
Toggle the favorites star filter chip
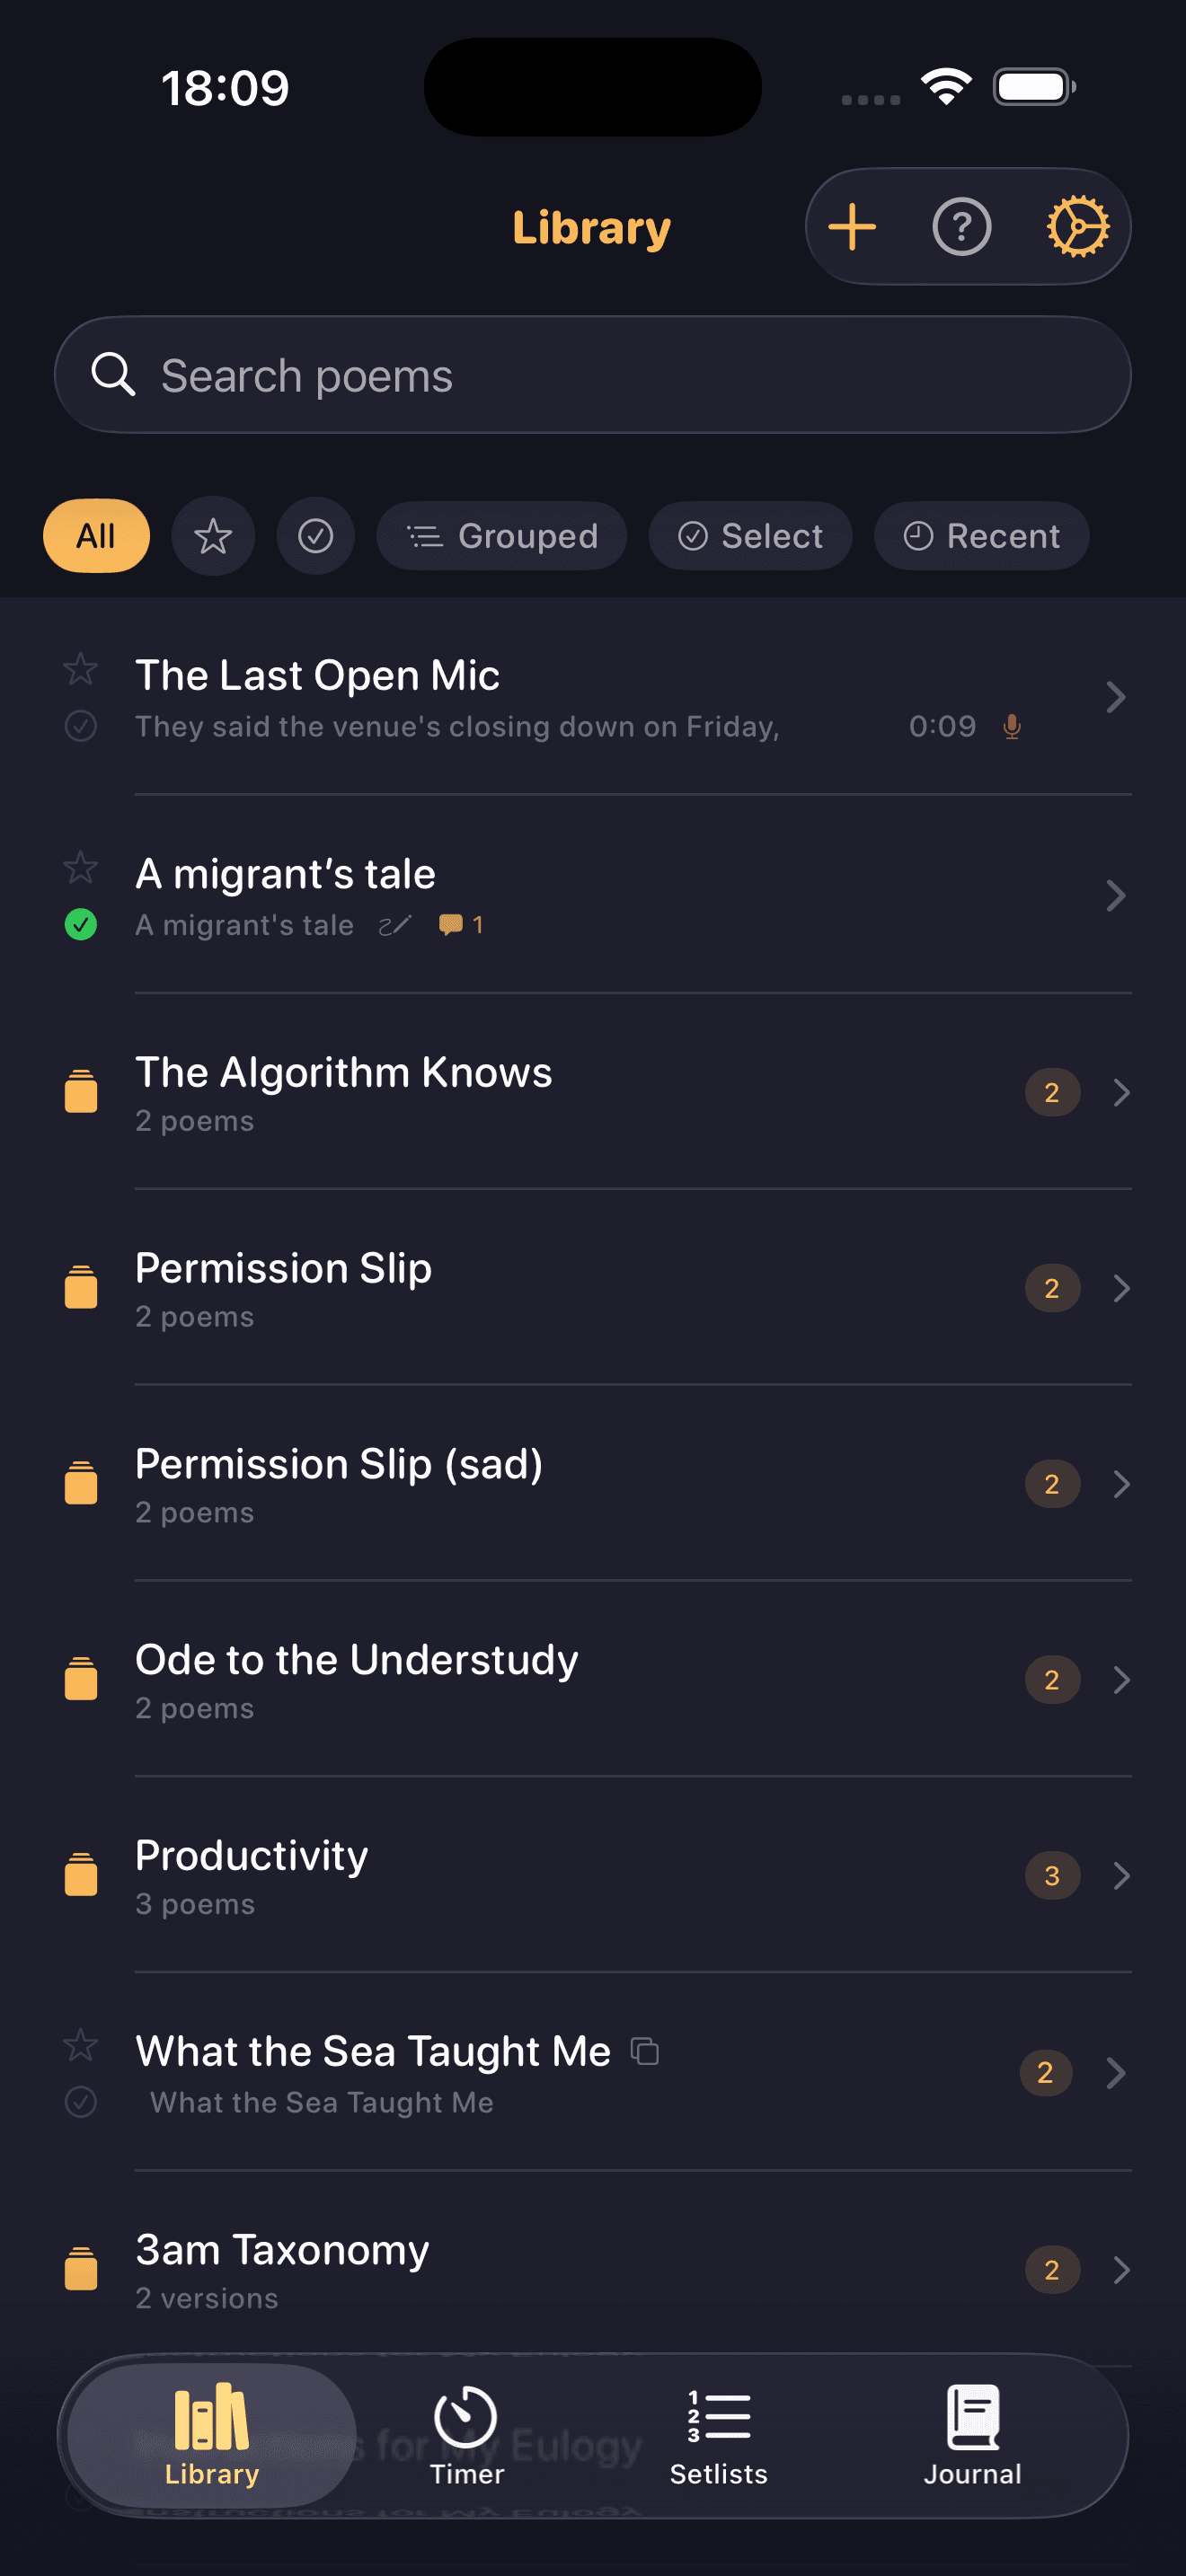pyautogui.click(x=213, y=536)
